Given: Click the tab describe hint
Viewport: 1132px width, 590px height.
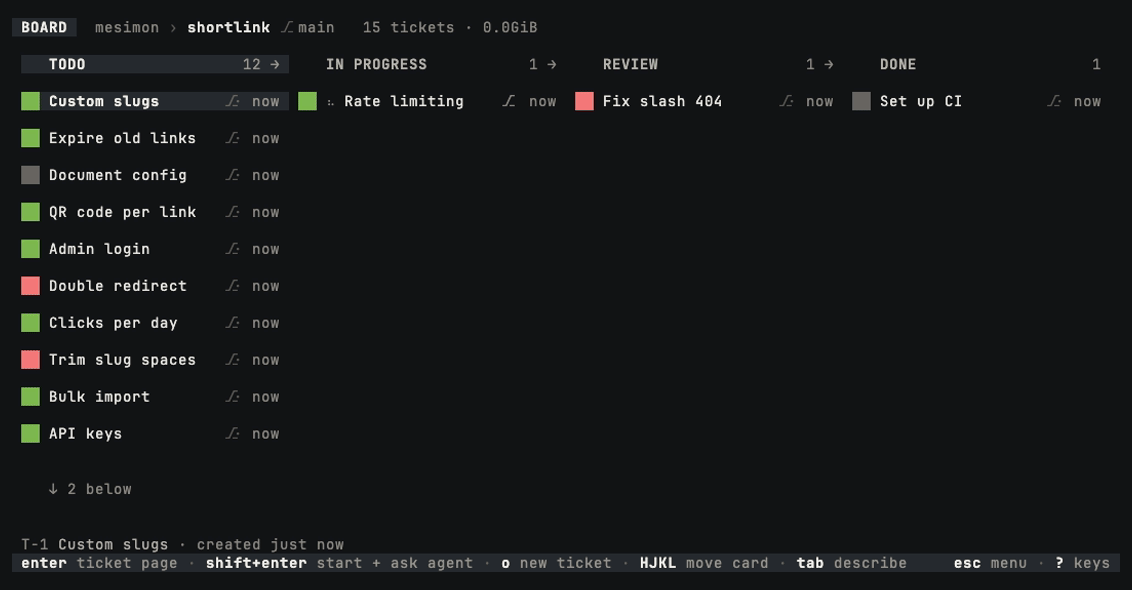Looking at the screenshot, I should point(852,563).
